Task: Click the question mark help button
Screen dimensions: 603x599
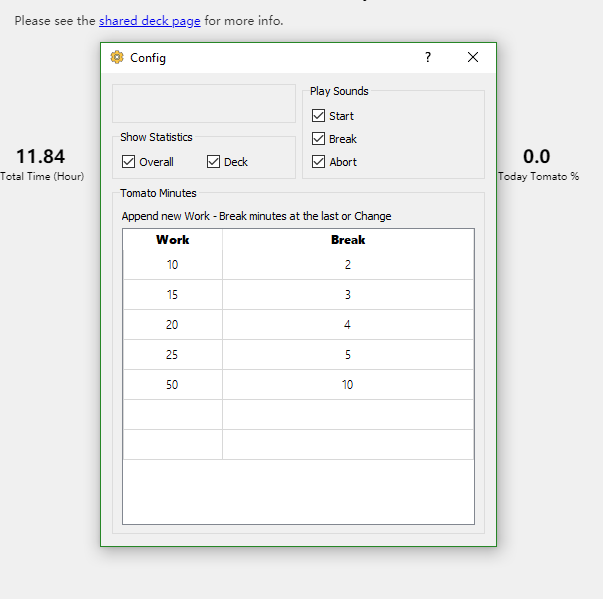Action: (428, 57)
